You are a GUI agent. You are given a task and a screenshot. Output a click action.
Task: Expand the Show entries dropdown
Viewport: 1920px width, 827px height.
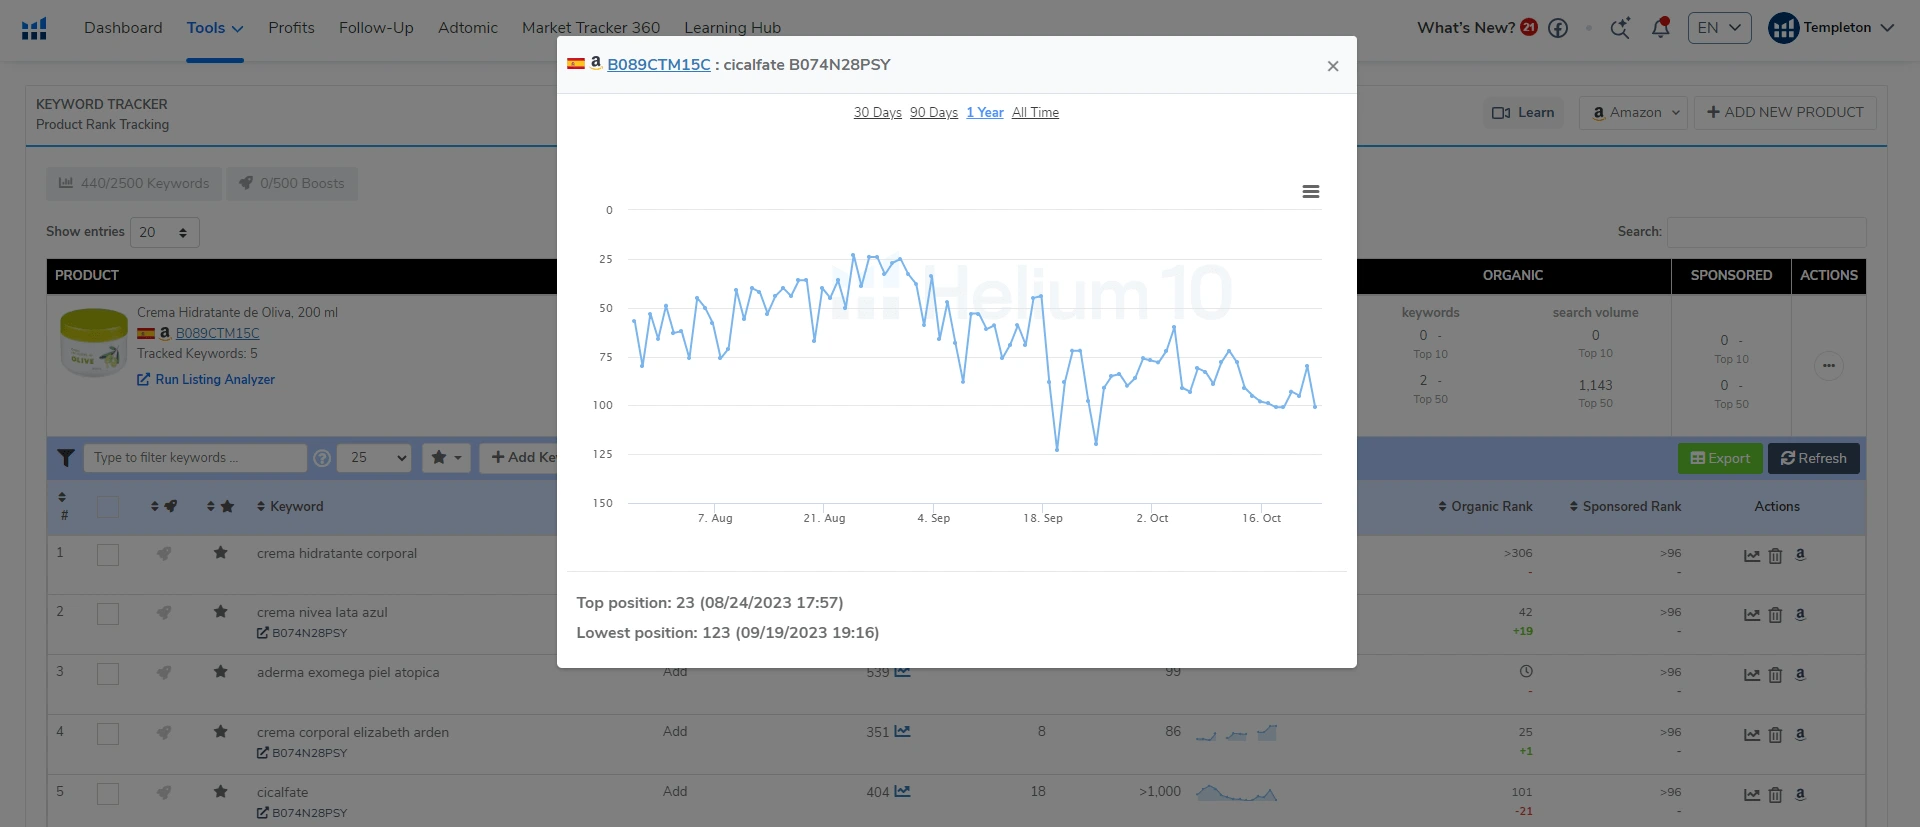tap(165, 233)
